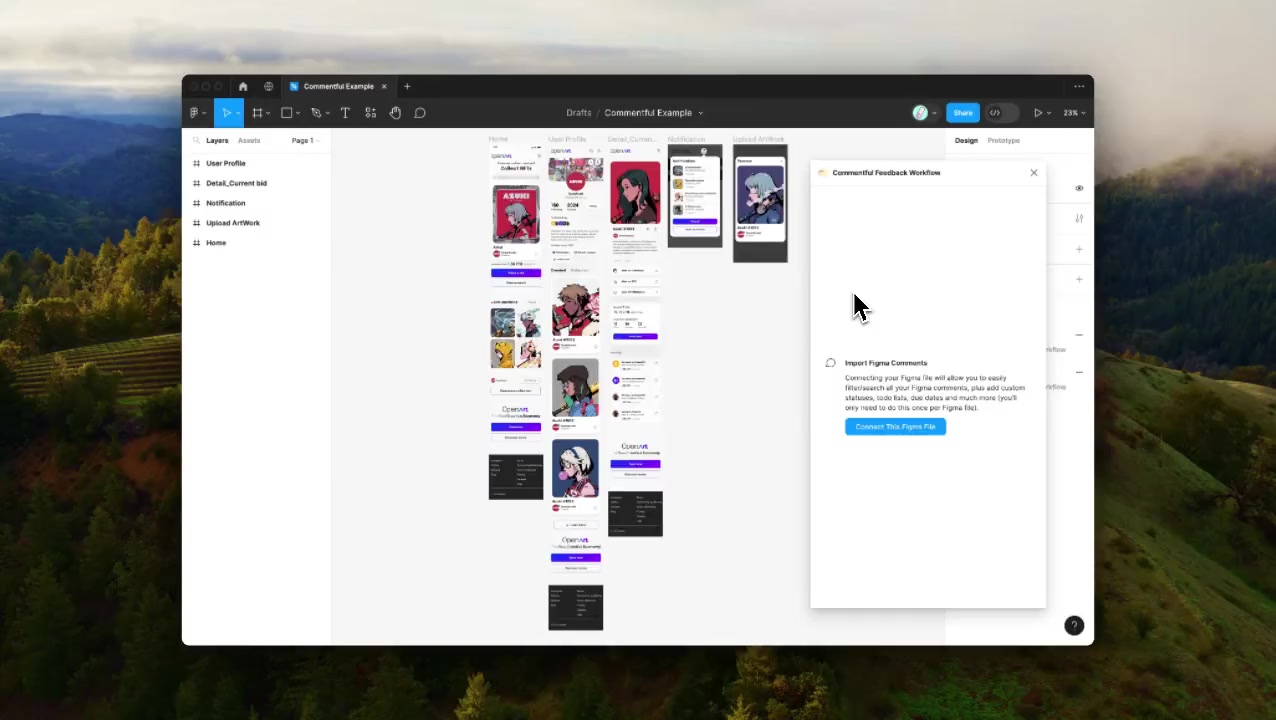
Task: Click the Connect This Figma File button
Action: (x=895, y=427)
